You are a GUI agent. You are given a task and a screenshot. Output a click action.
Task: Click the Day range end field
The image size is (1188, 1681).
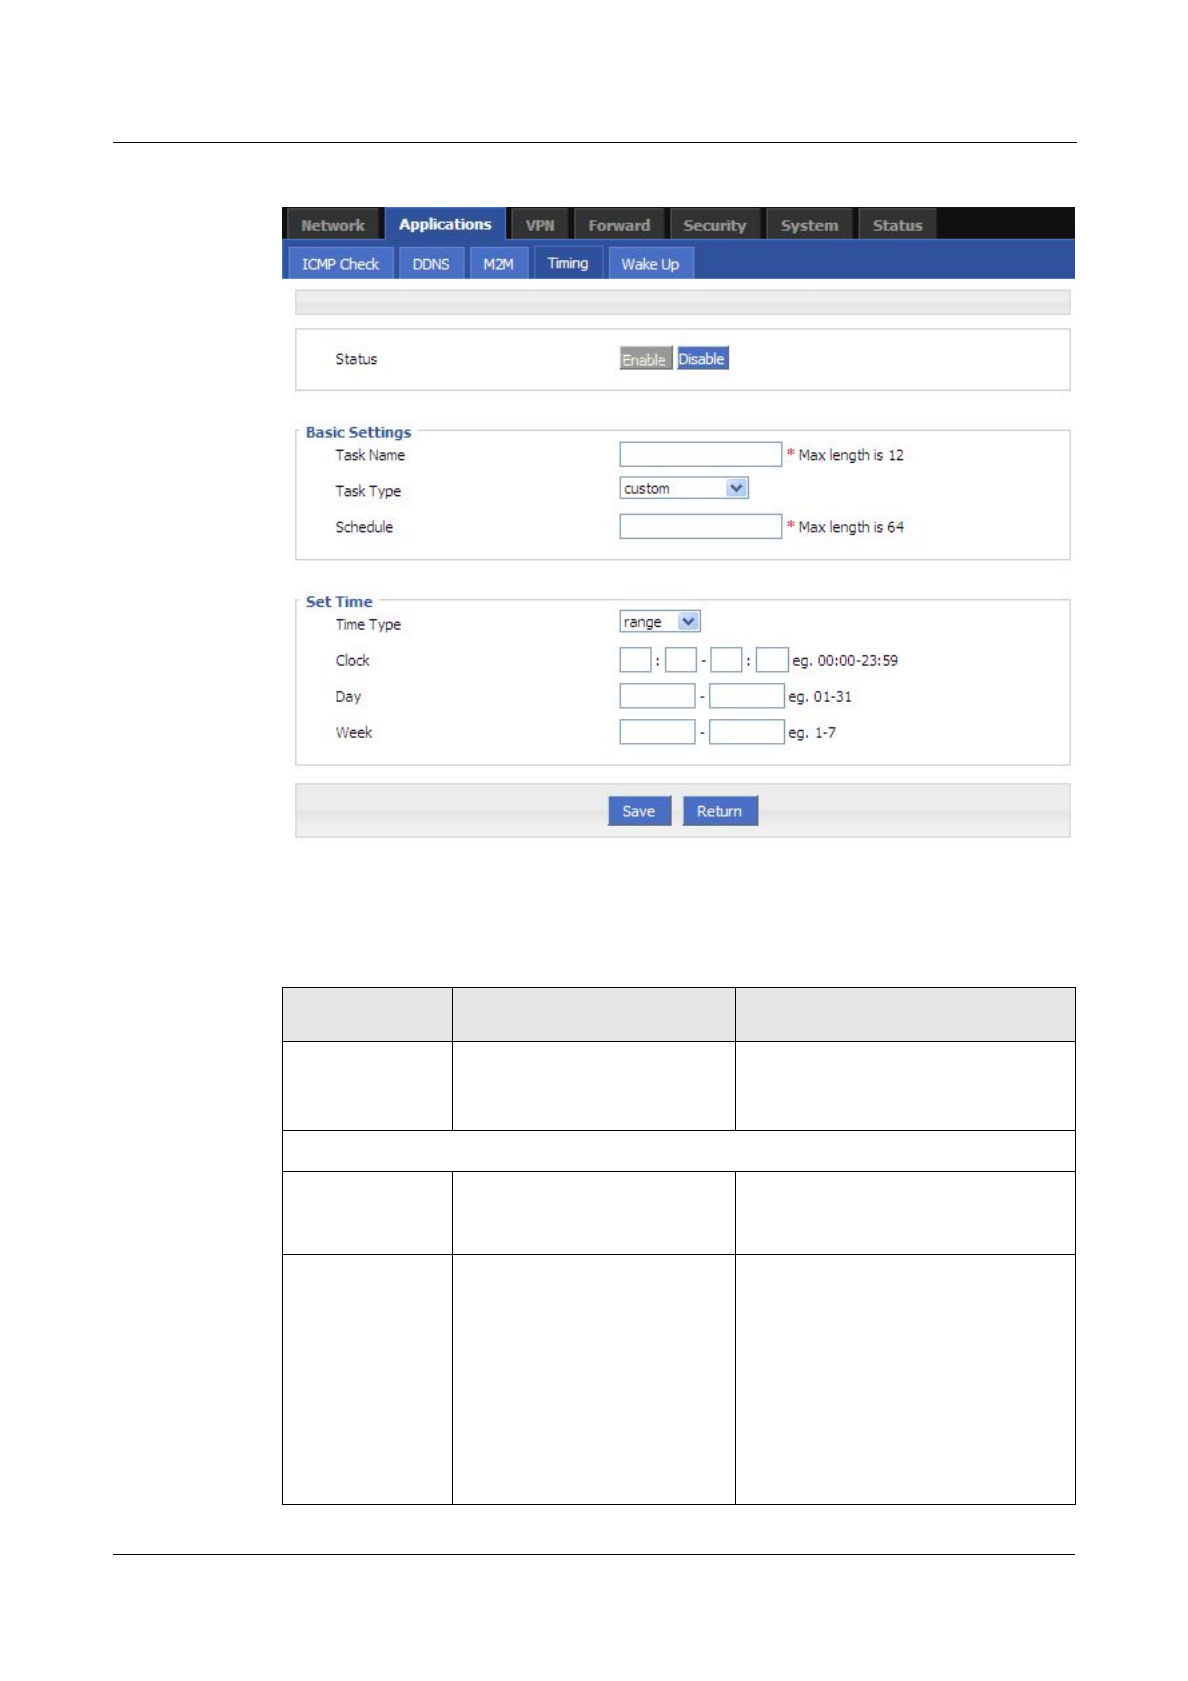[747, 696]
